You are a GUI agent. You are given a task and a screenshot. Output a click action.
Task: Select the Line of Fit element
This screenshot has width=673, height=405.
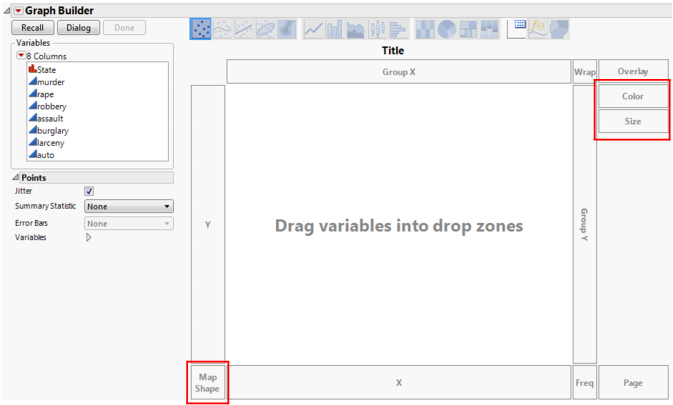point(244,30)
